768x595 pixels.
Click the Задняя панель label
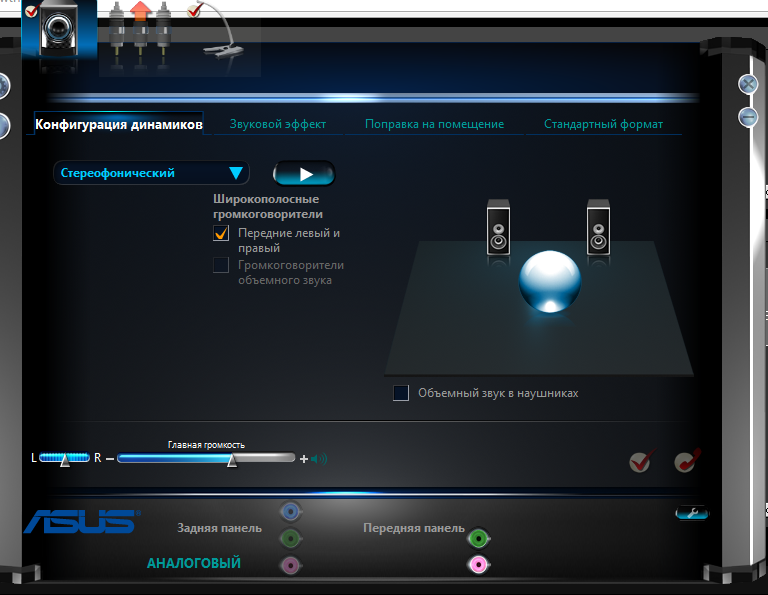219,528
